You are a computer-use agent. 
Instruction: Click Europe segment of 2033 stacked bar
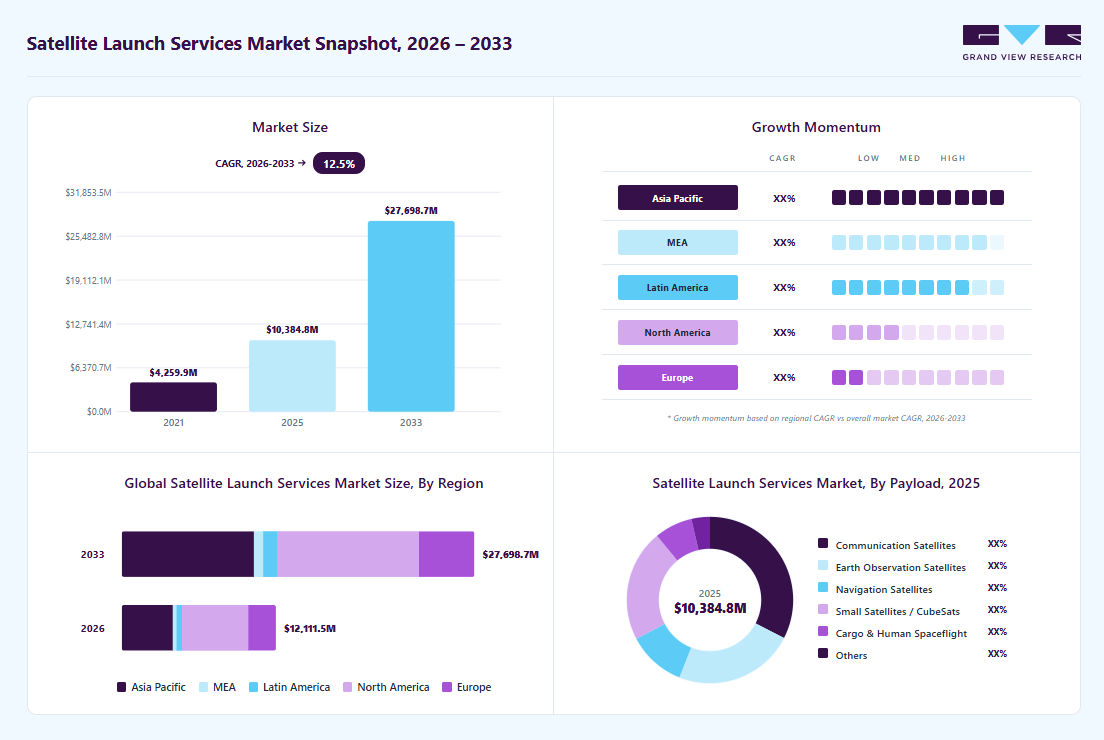click(x=446, y=554)
